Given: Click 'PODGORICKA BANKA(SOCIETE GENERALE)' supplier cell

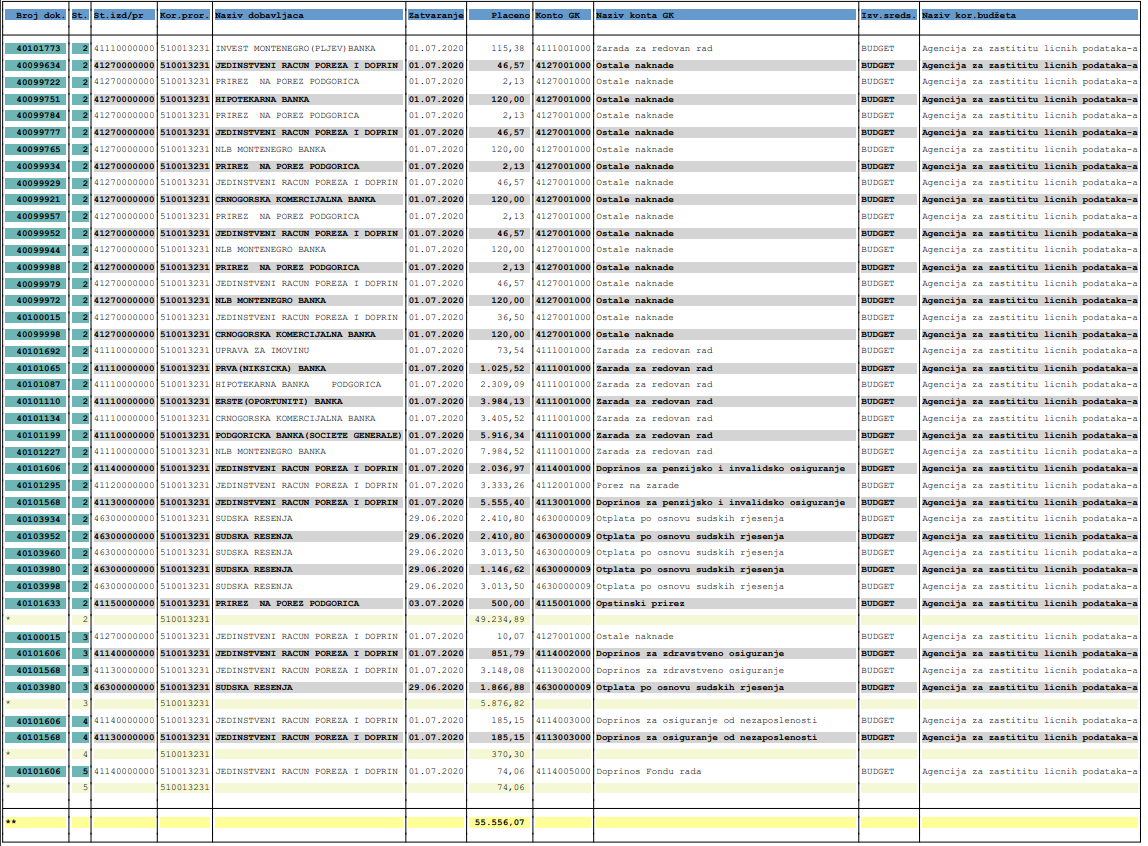Looking at the screenshot, I should pos(308,435).
